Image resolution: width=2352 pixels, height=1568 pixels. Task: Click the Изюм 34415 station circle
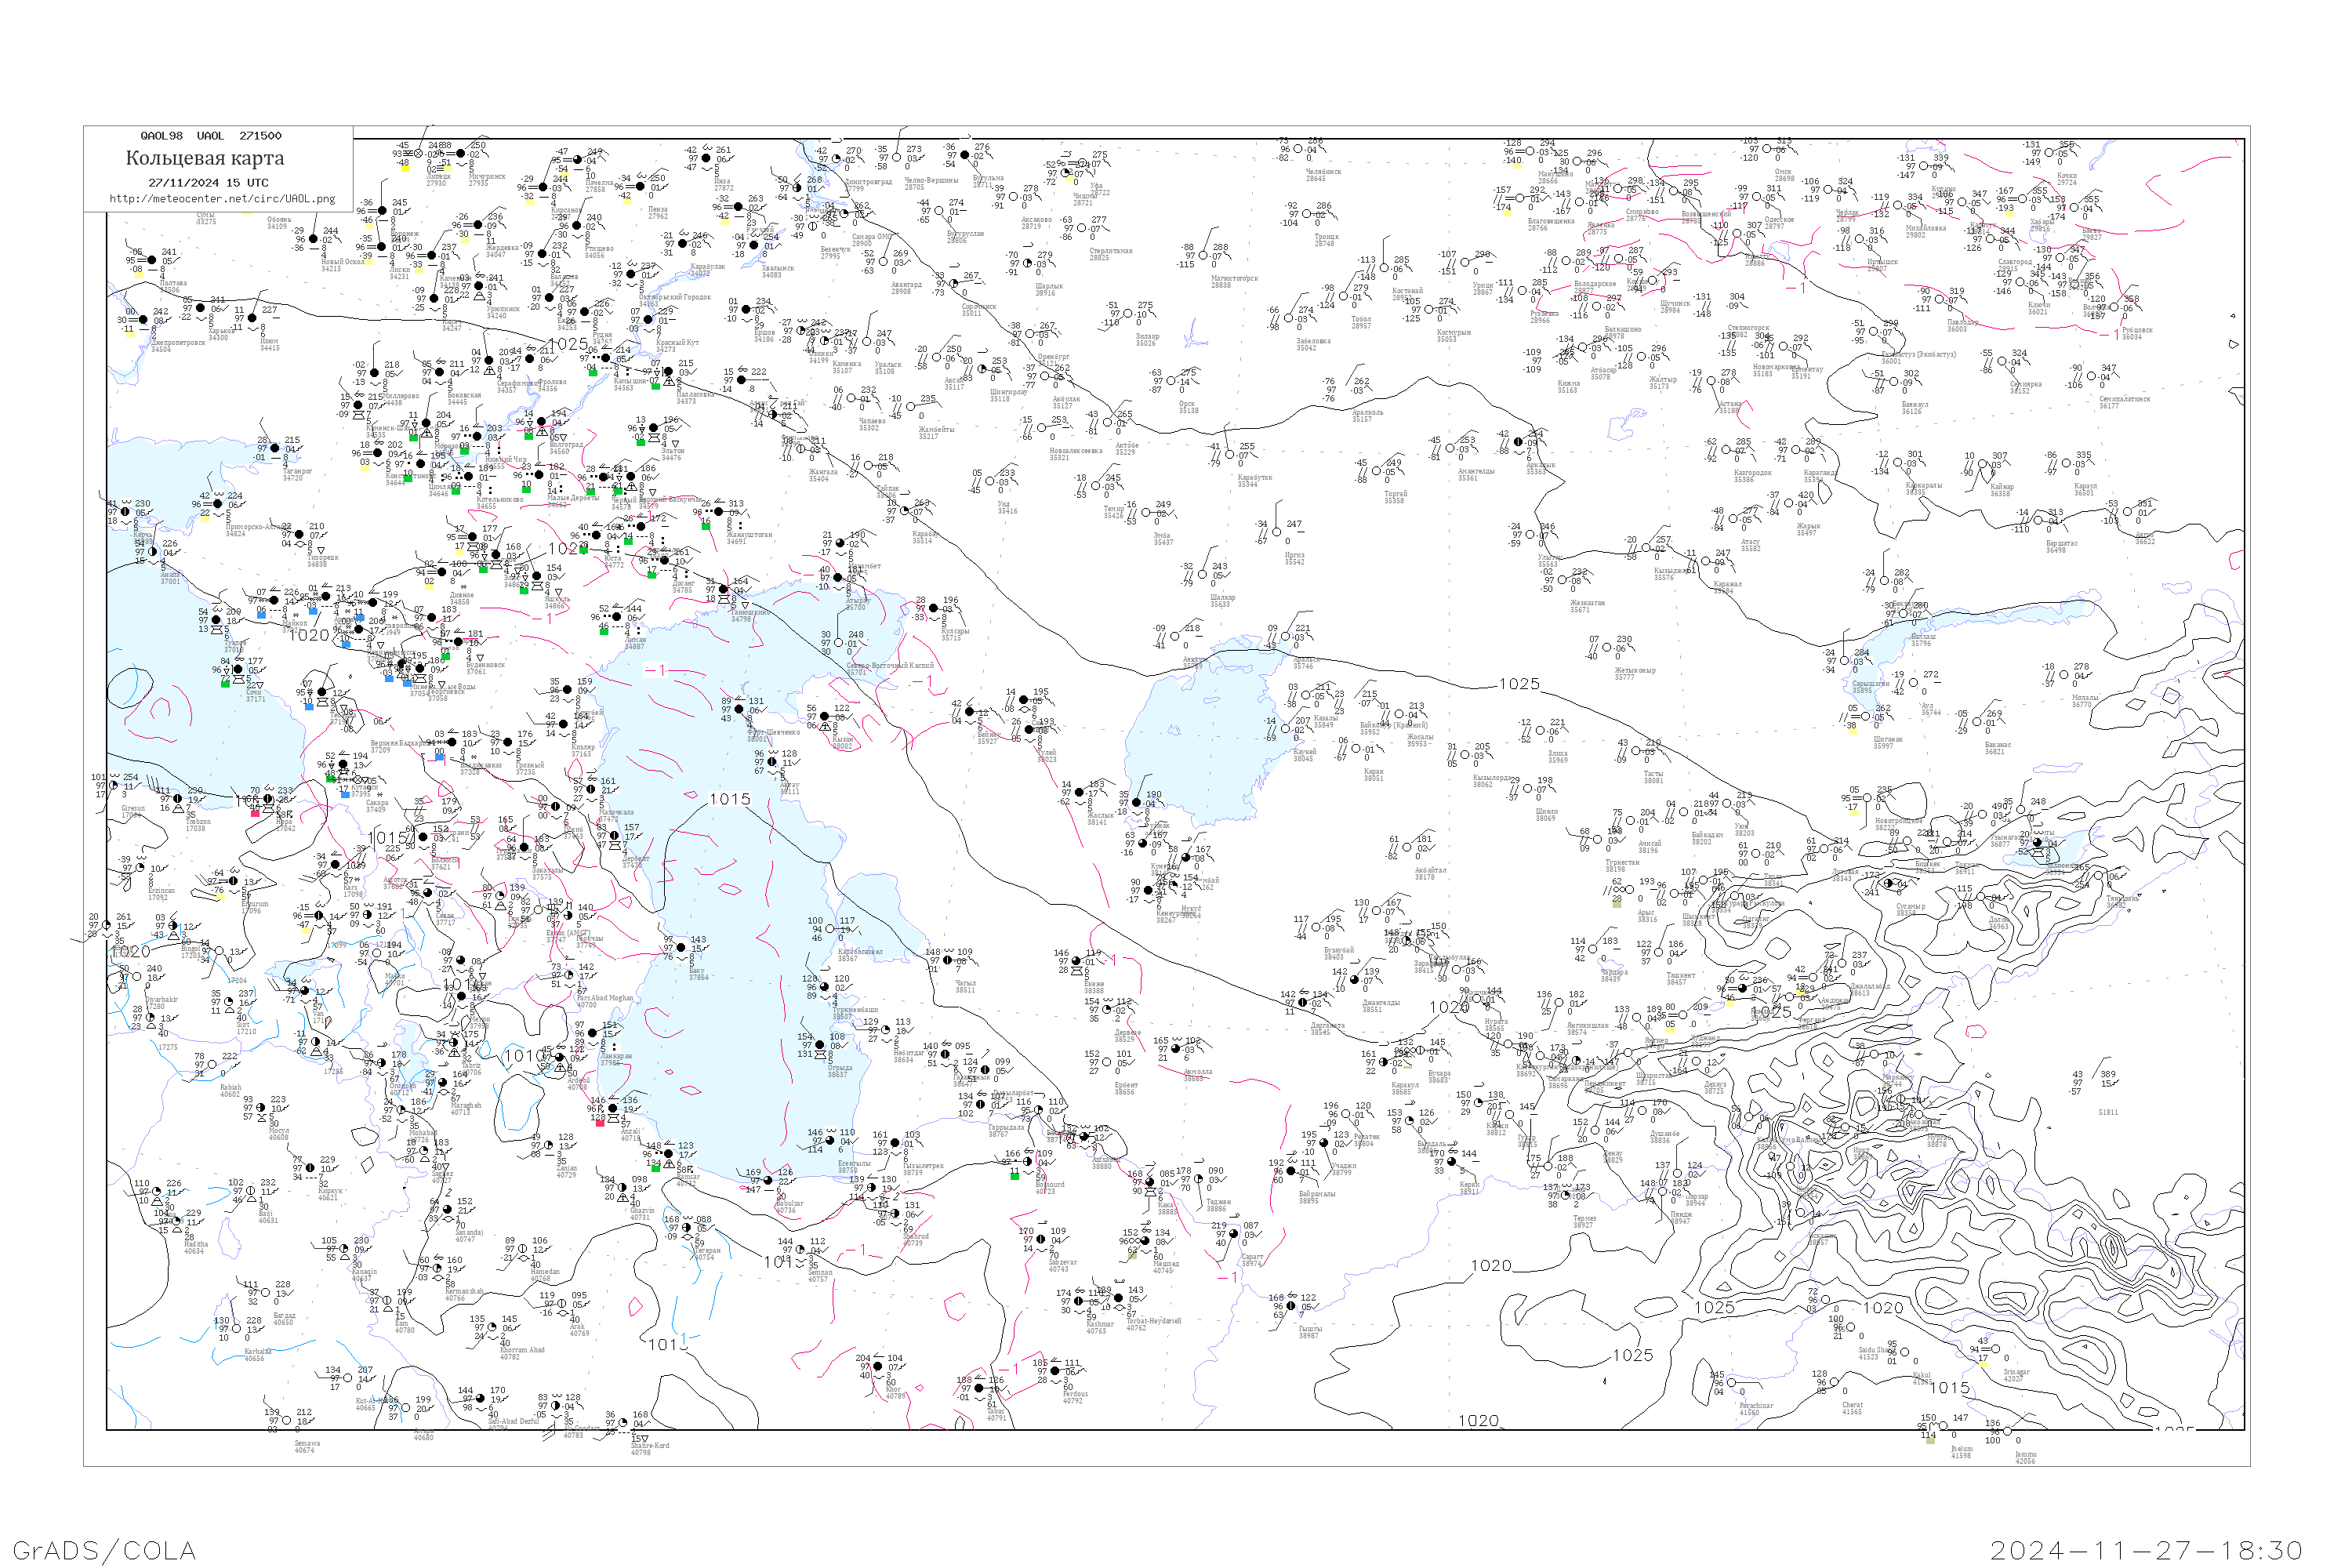pyautogui.click(x=252, y=318)
